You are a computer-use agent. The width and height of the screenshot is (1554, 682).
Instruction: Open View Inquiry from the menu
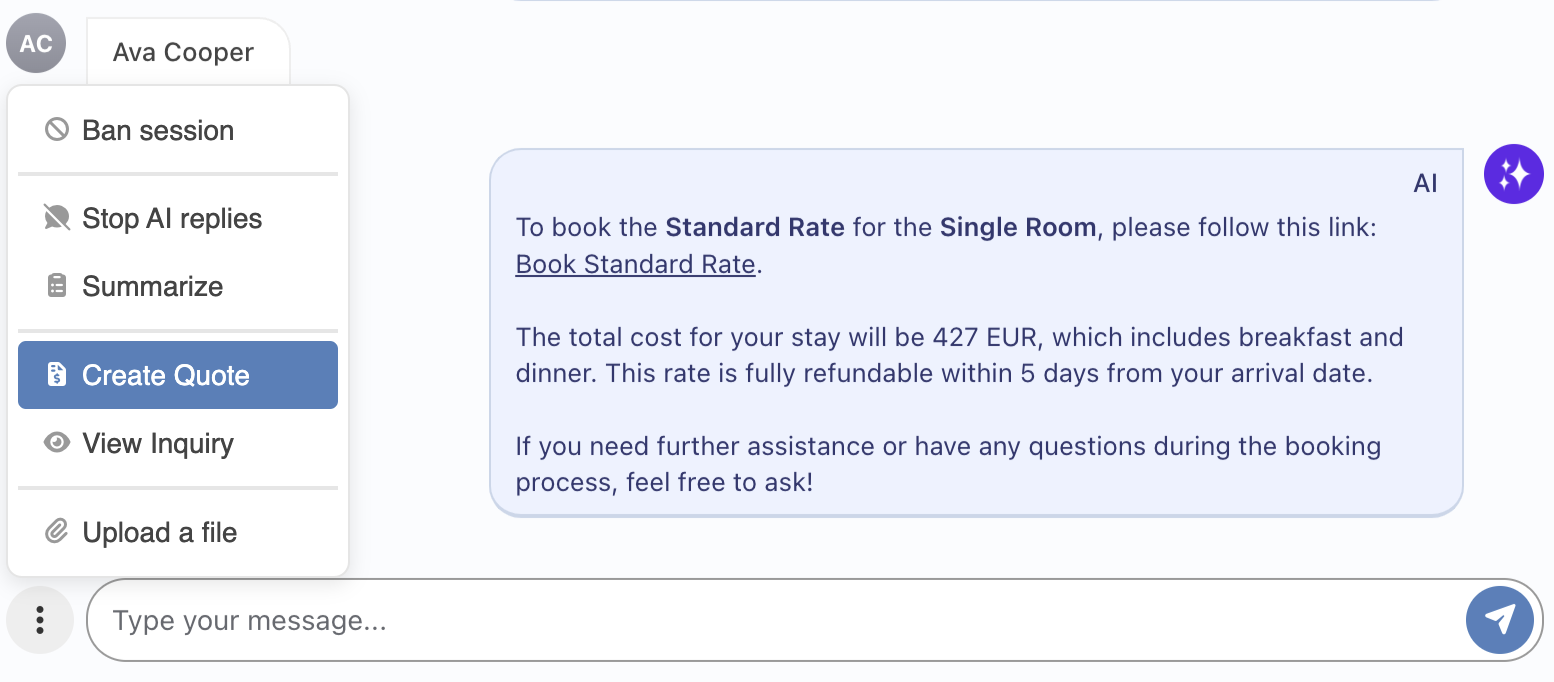(x=158, y=444)
